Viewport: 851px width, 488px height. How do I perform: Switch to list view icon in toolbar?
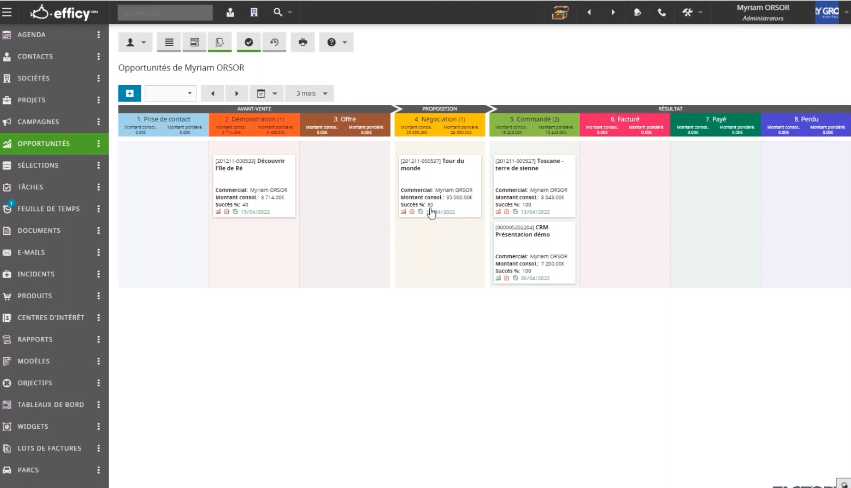[170, 42]
